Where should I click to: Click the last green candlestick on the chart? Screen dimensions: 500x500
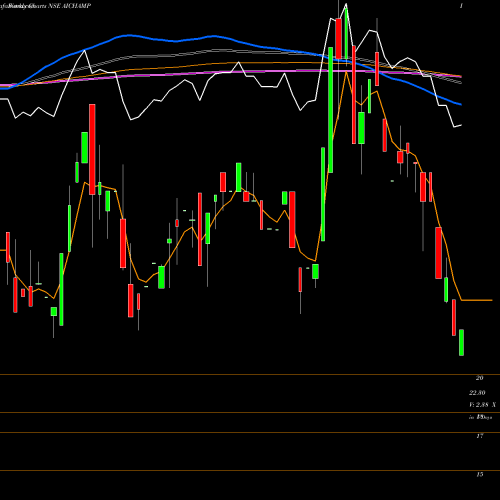[x=461, y=342]
